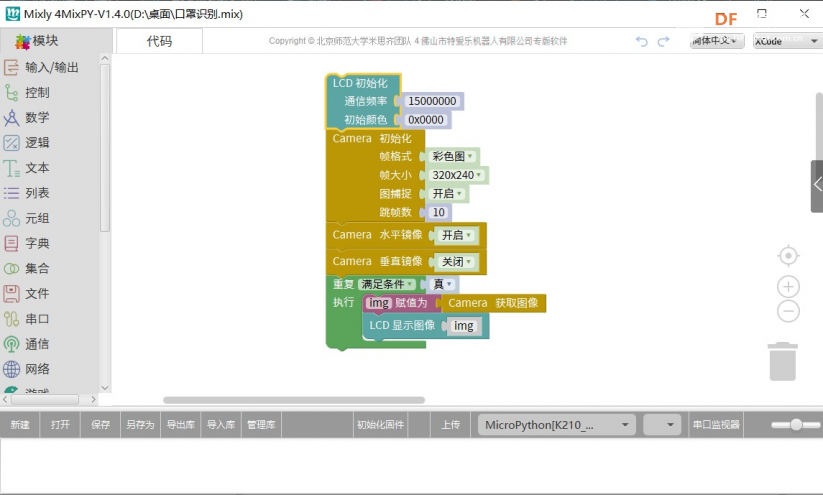
Task: Click the 新建 button
Action: (x=20, y=425)
